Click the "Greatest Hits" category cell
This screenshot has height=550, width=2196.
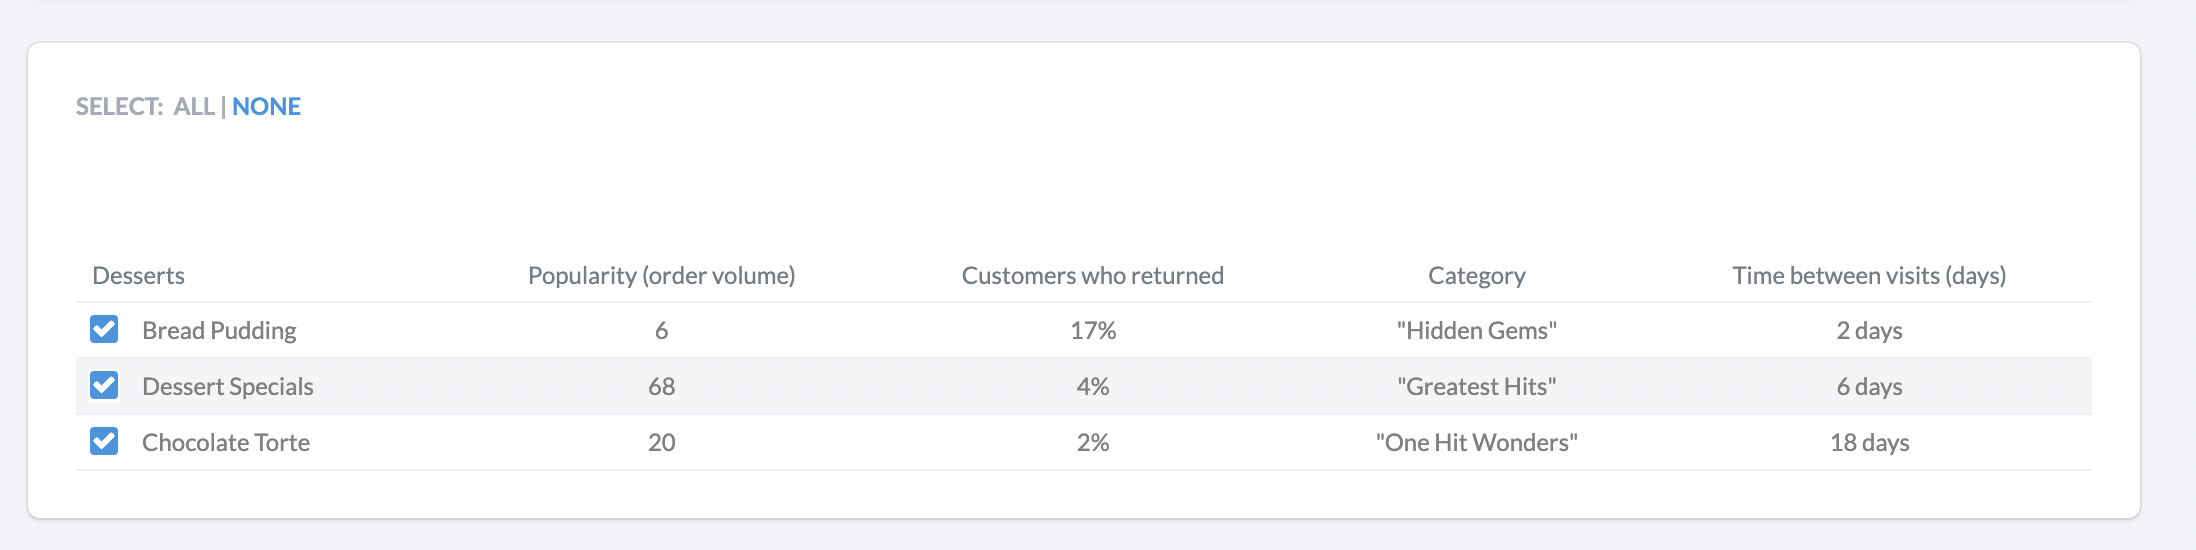[x=1476, y=386]
